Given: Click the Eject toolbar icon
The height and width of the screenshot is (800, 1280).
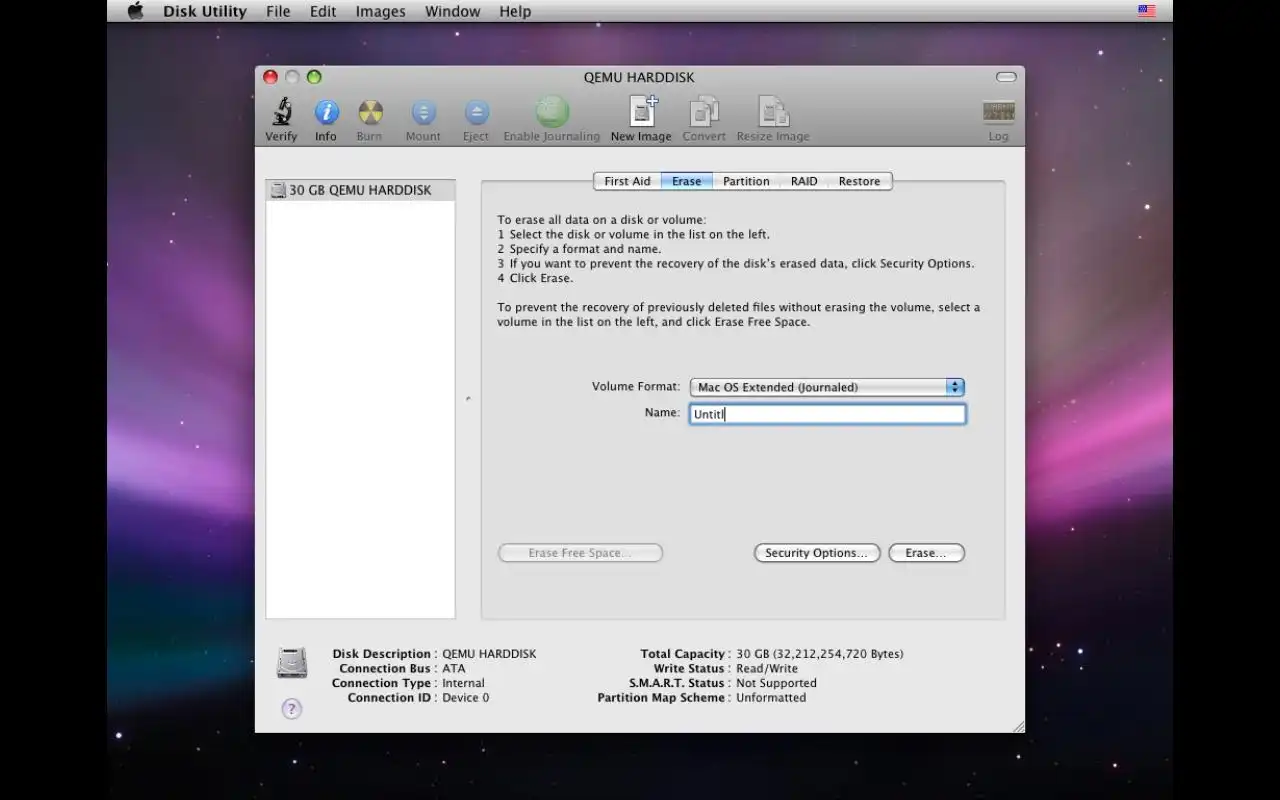Looking at the screenshot, I should pyautogui.click(x=476, y=112).
